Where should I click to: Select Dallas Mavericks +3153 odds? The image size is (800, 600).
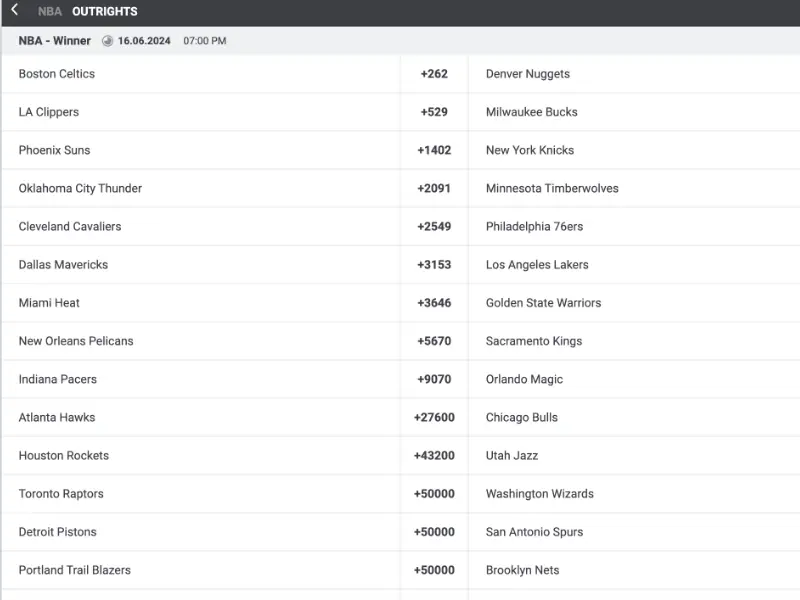(x=434, y=265)
